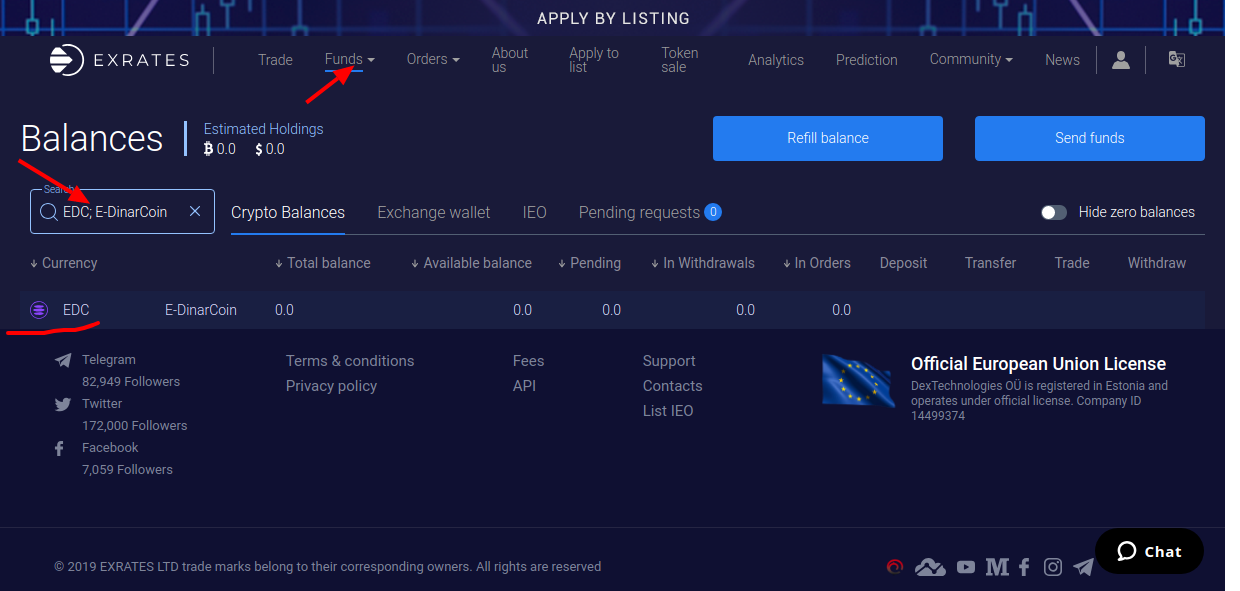Viewport: 1240px width, 591px height.
Task: Clear the search field with X
Action: (195, 211)
